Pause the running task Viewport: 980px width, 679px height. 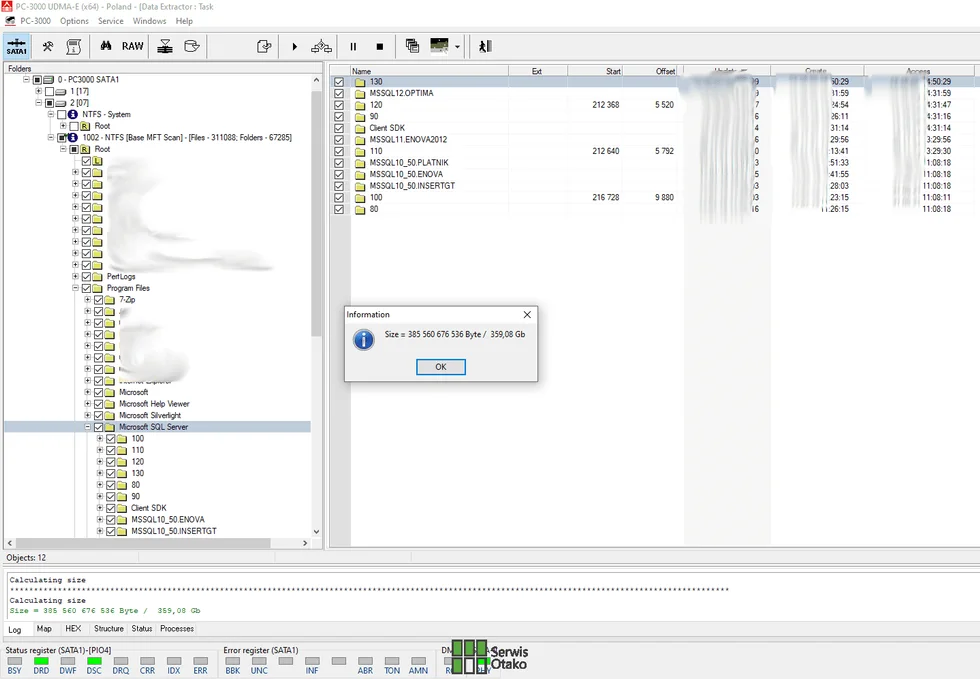(353, 46)
